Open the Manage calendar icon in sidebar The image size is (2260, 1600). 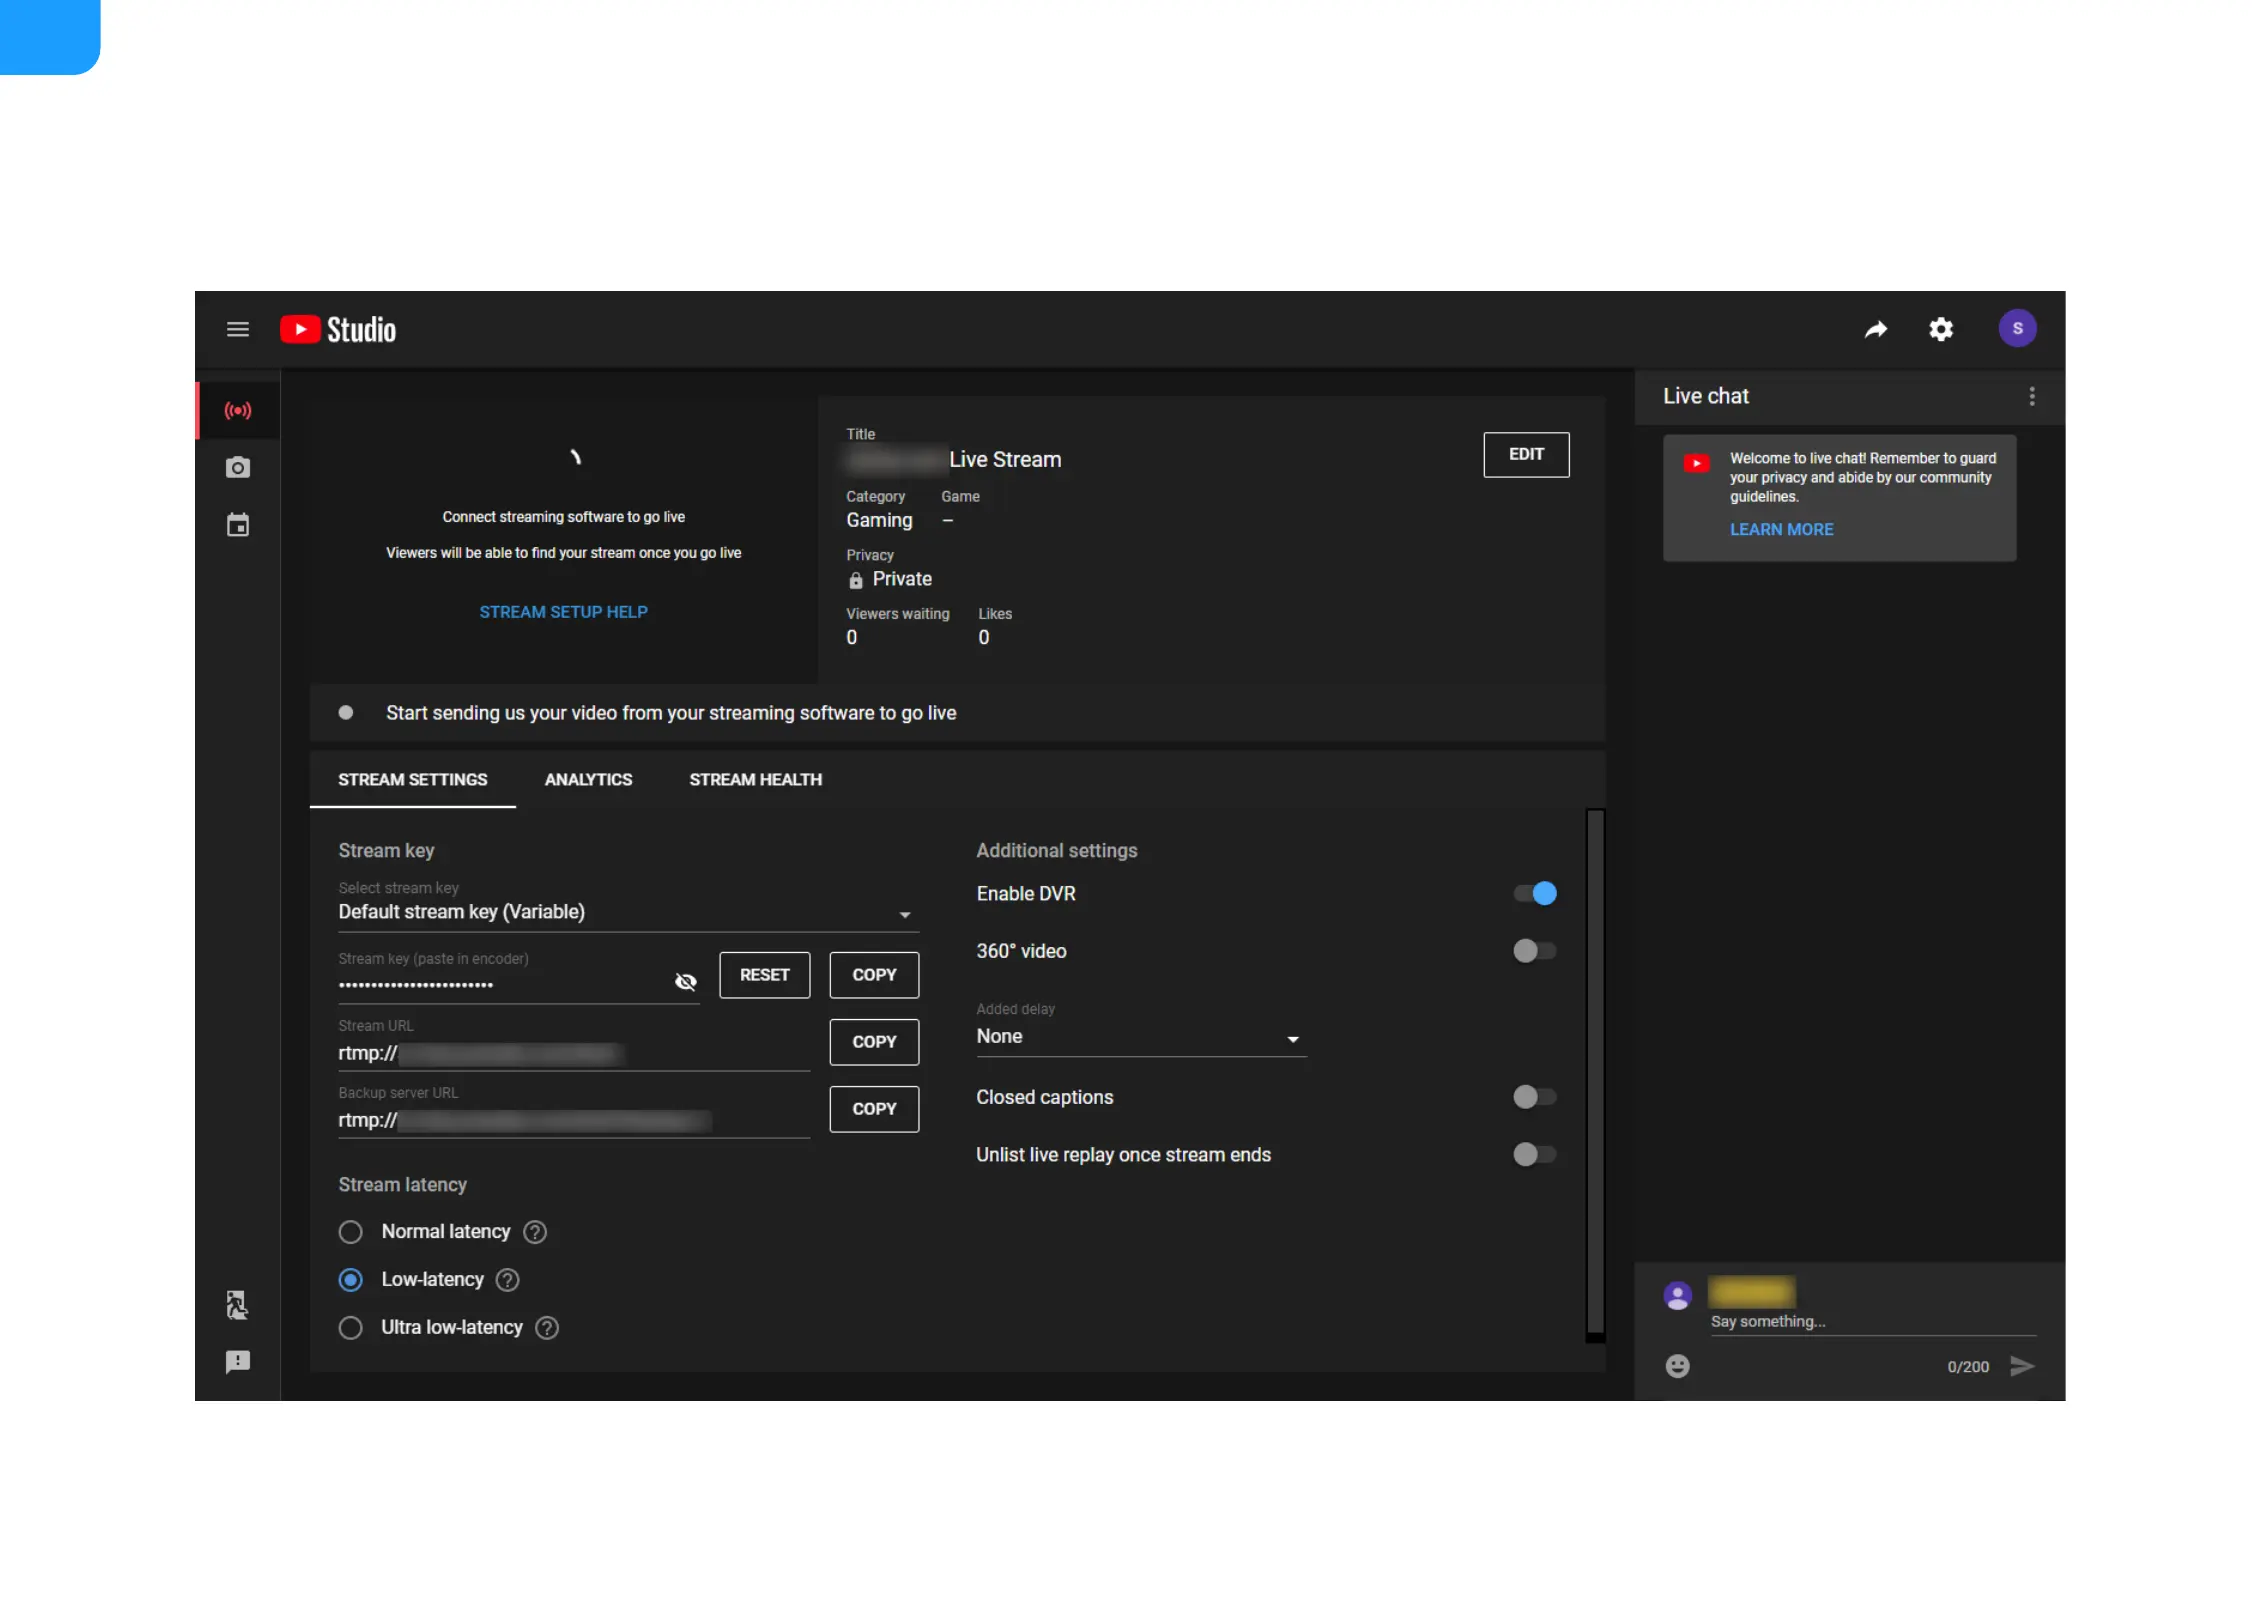coord(237,525)
